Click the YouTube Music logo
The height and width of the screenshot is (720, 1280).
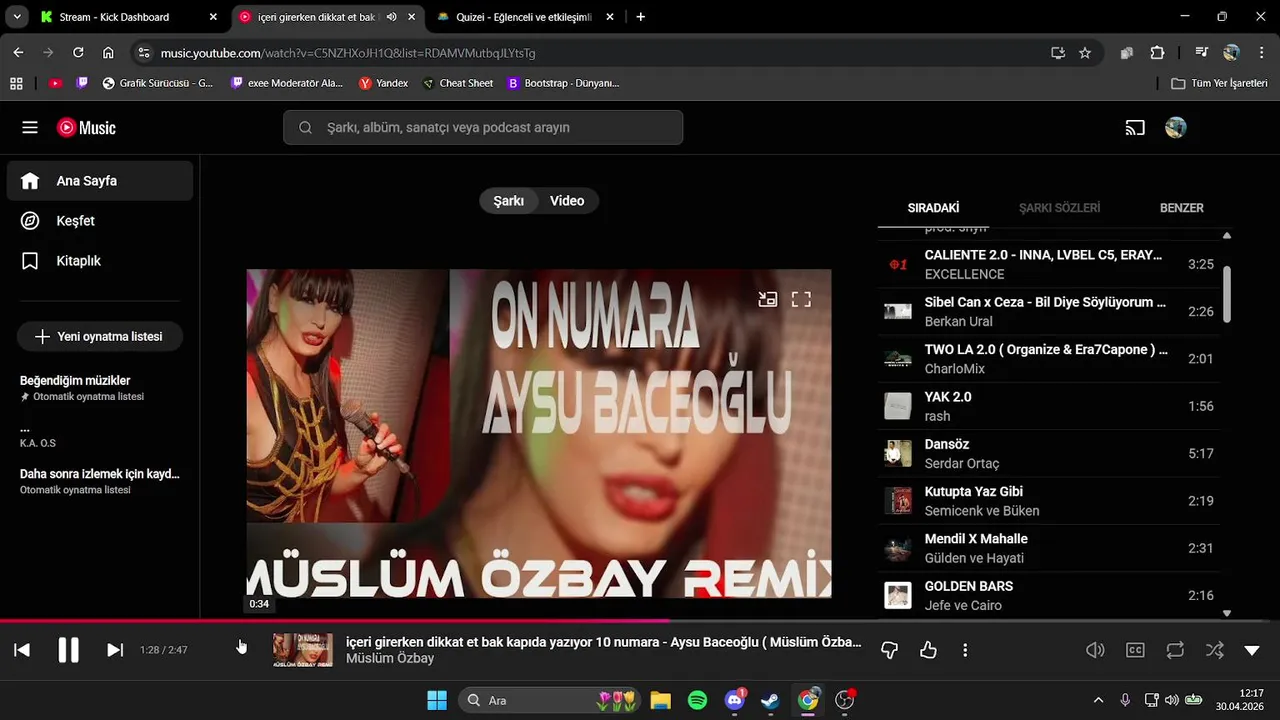click(86, 128)
